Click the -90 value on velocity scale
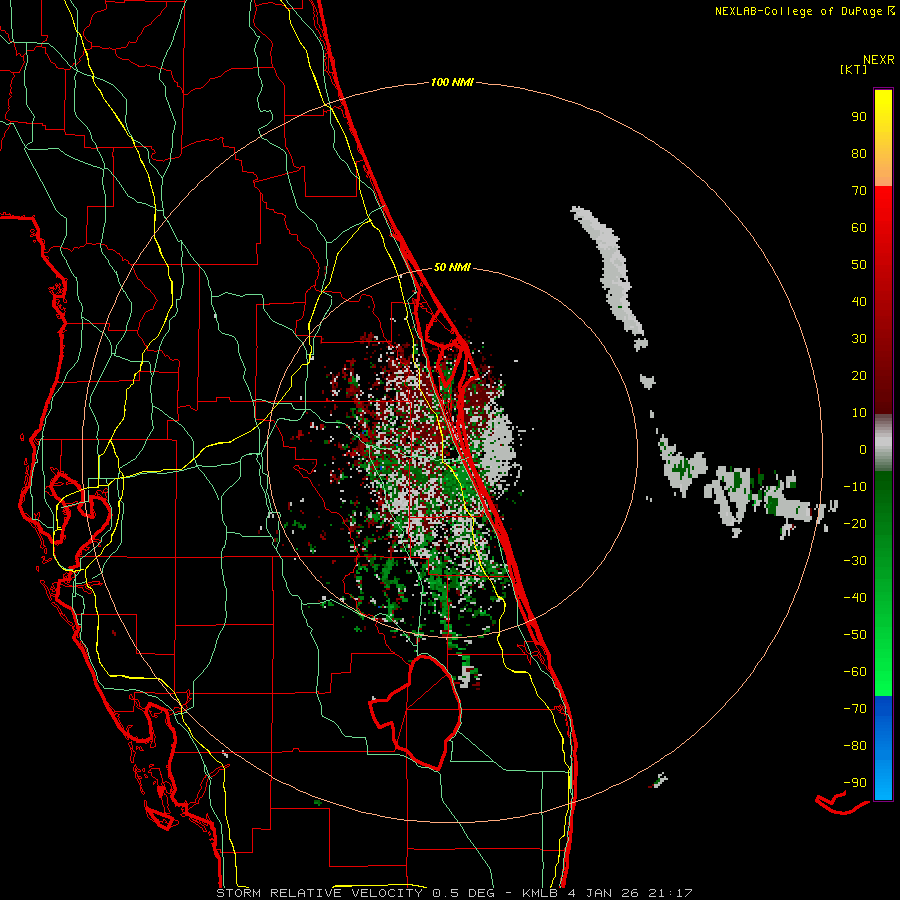900x900 pixels. point(855,783)
